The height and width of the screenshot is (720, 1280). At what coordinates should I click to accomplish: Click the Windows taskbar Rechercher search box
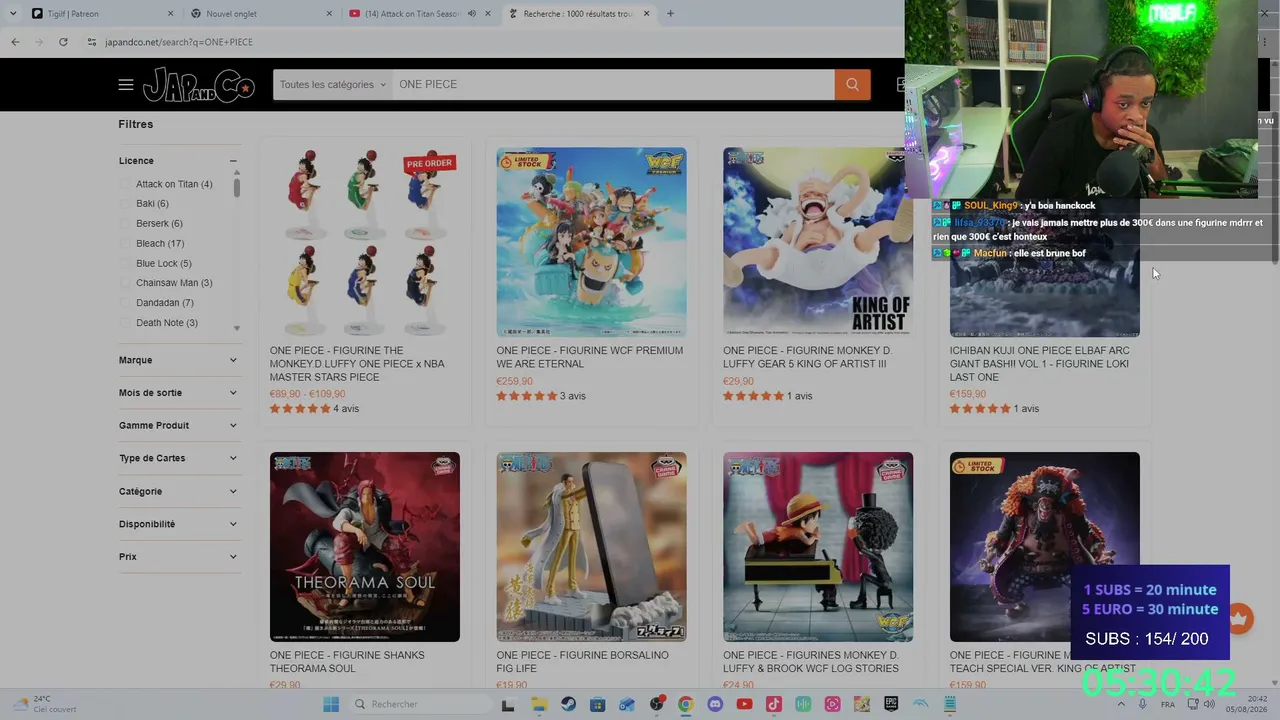(x=419, y=704)
